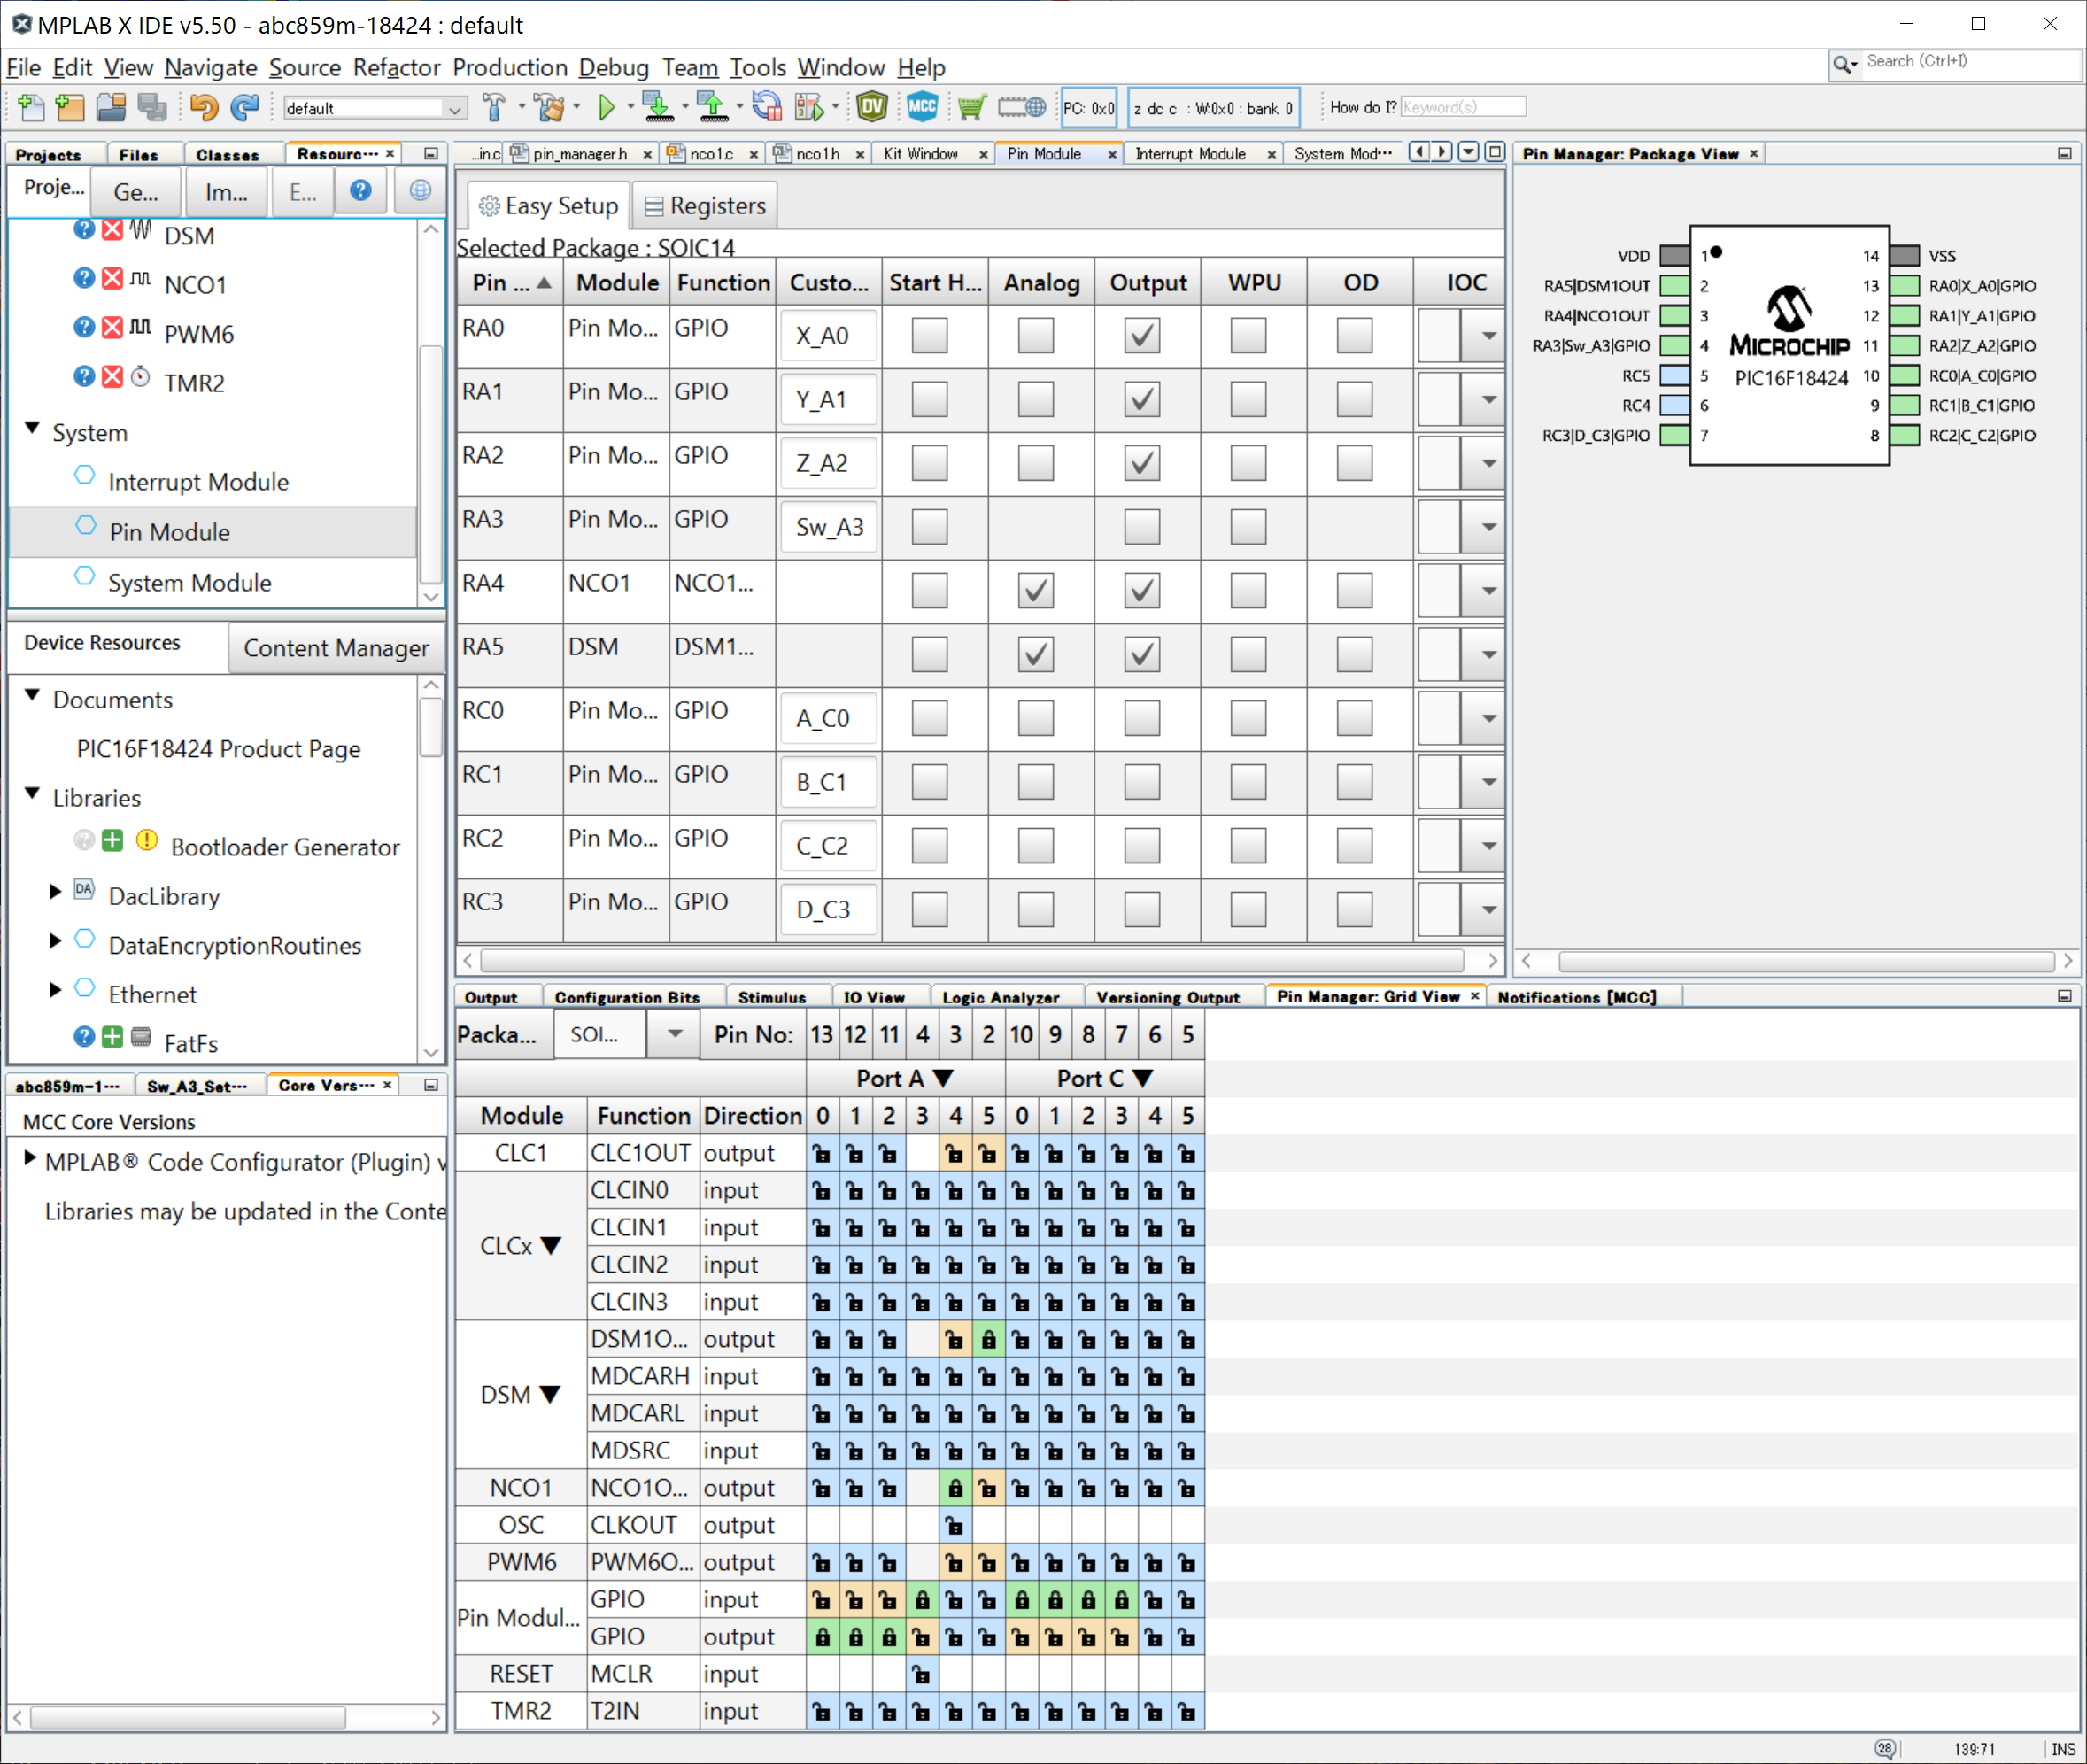Click the Open Project folder icon
The width and height of the screenshot is (2087, 1764).
[x=111, y=107]
